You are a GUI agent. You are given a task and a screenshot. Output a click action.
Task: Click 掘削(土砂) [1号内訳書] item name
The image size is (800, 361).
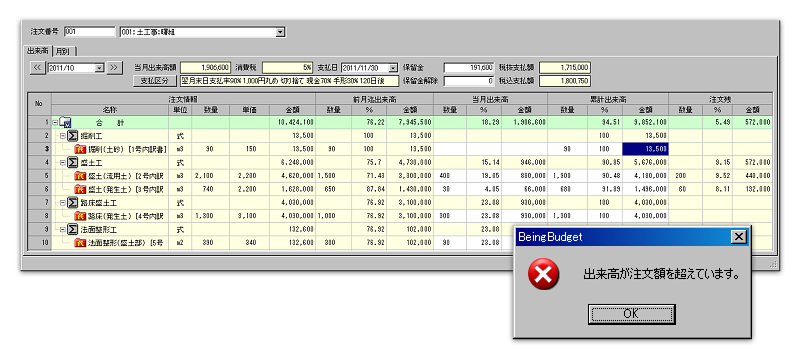click(126, 149)
